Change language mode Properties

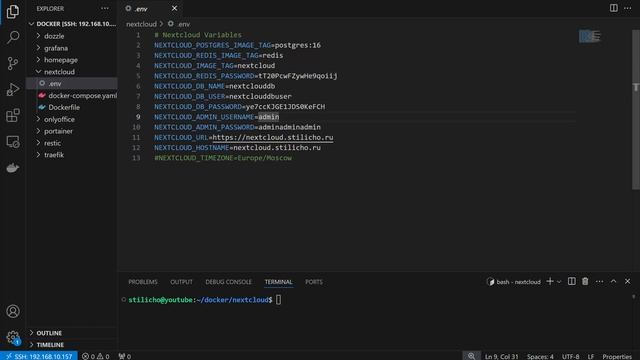coord(617,356)
